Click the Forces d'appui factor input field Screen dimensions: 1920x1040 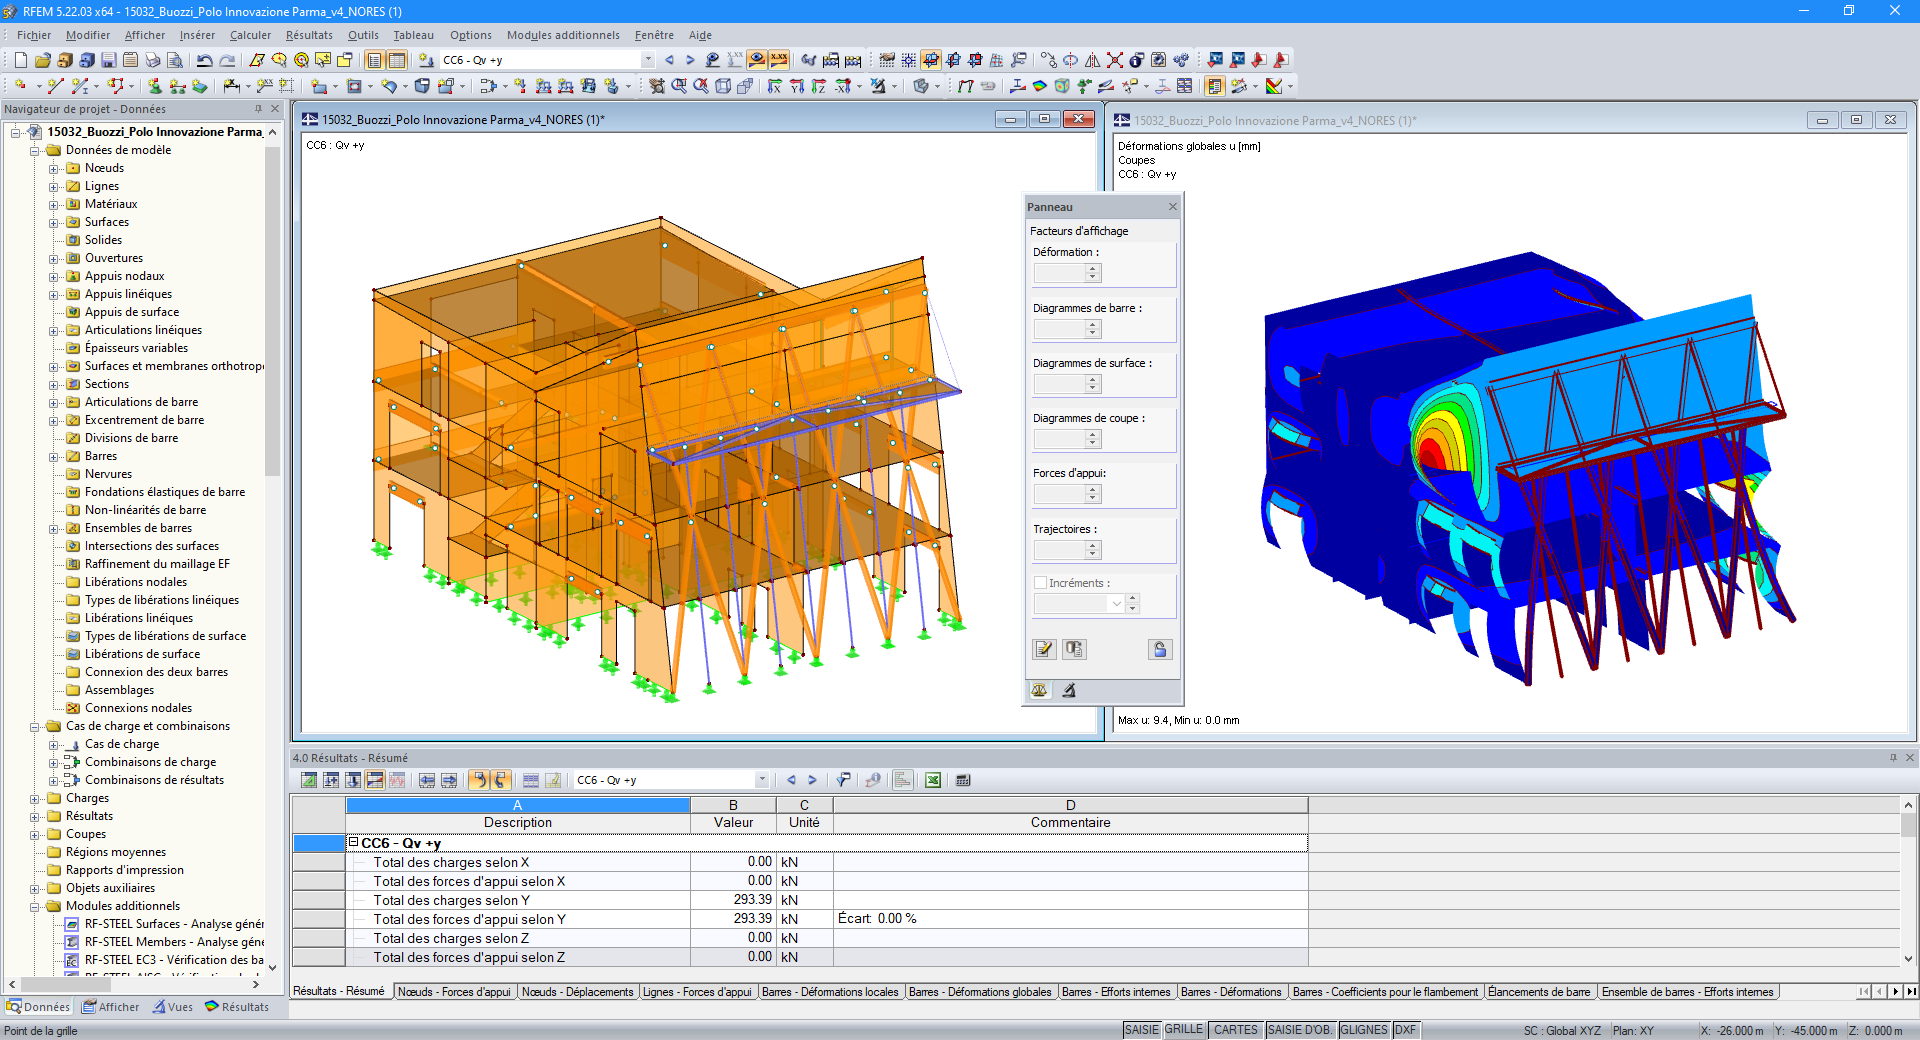1059,494
